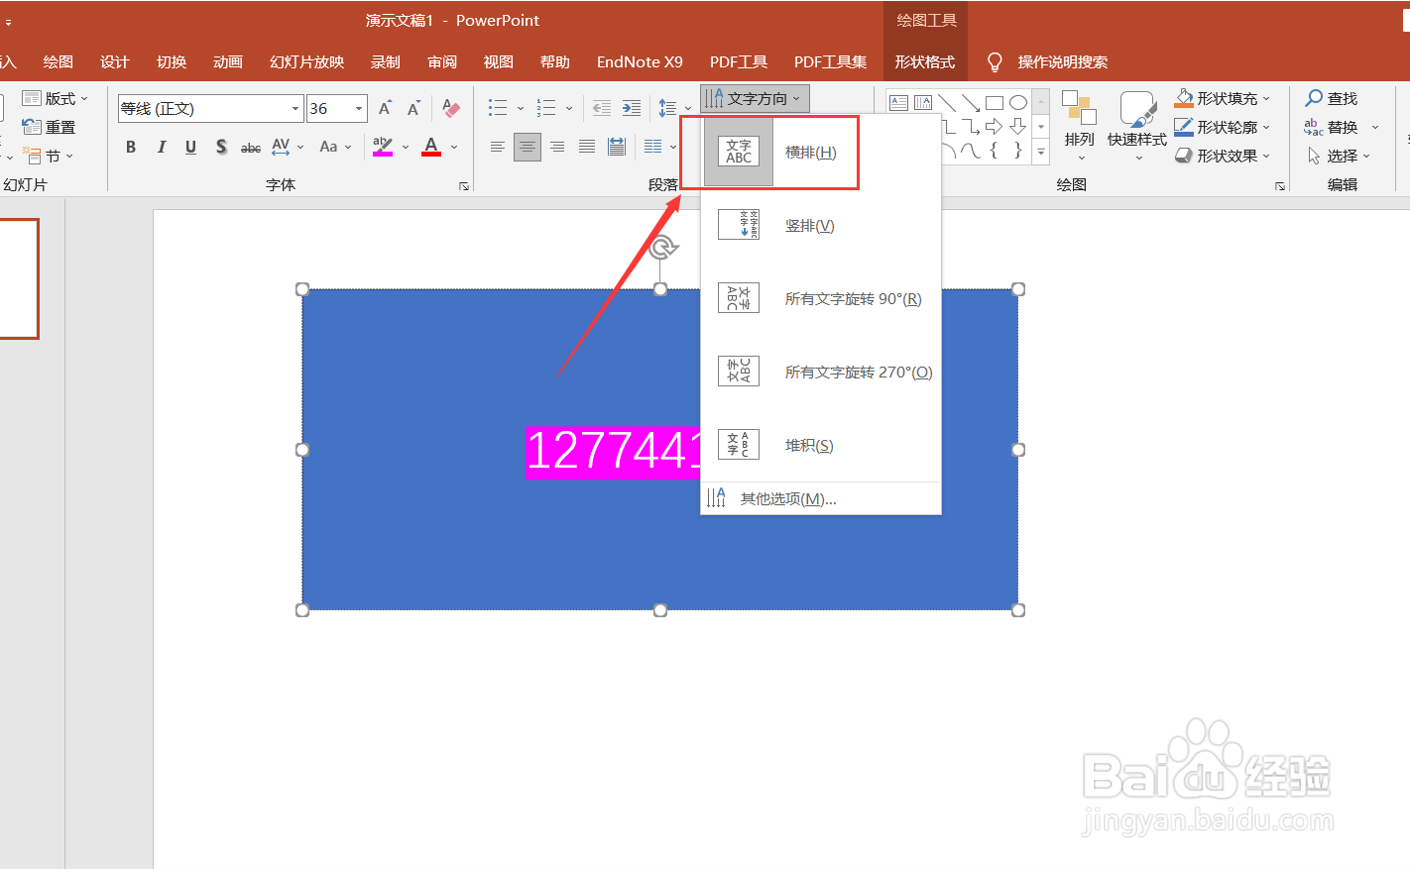The image size is (1410, 869).
Task: Switch to Animations tab
Action: coord(228,62)
